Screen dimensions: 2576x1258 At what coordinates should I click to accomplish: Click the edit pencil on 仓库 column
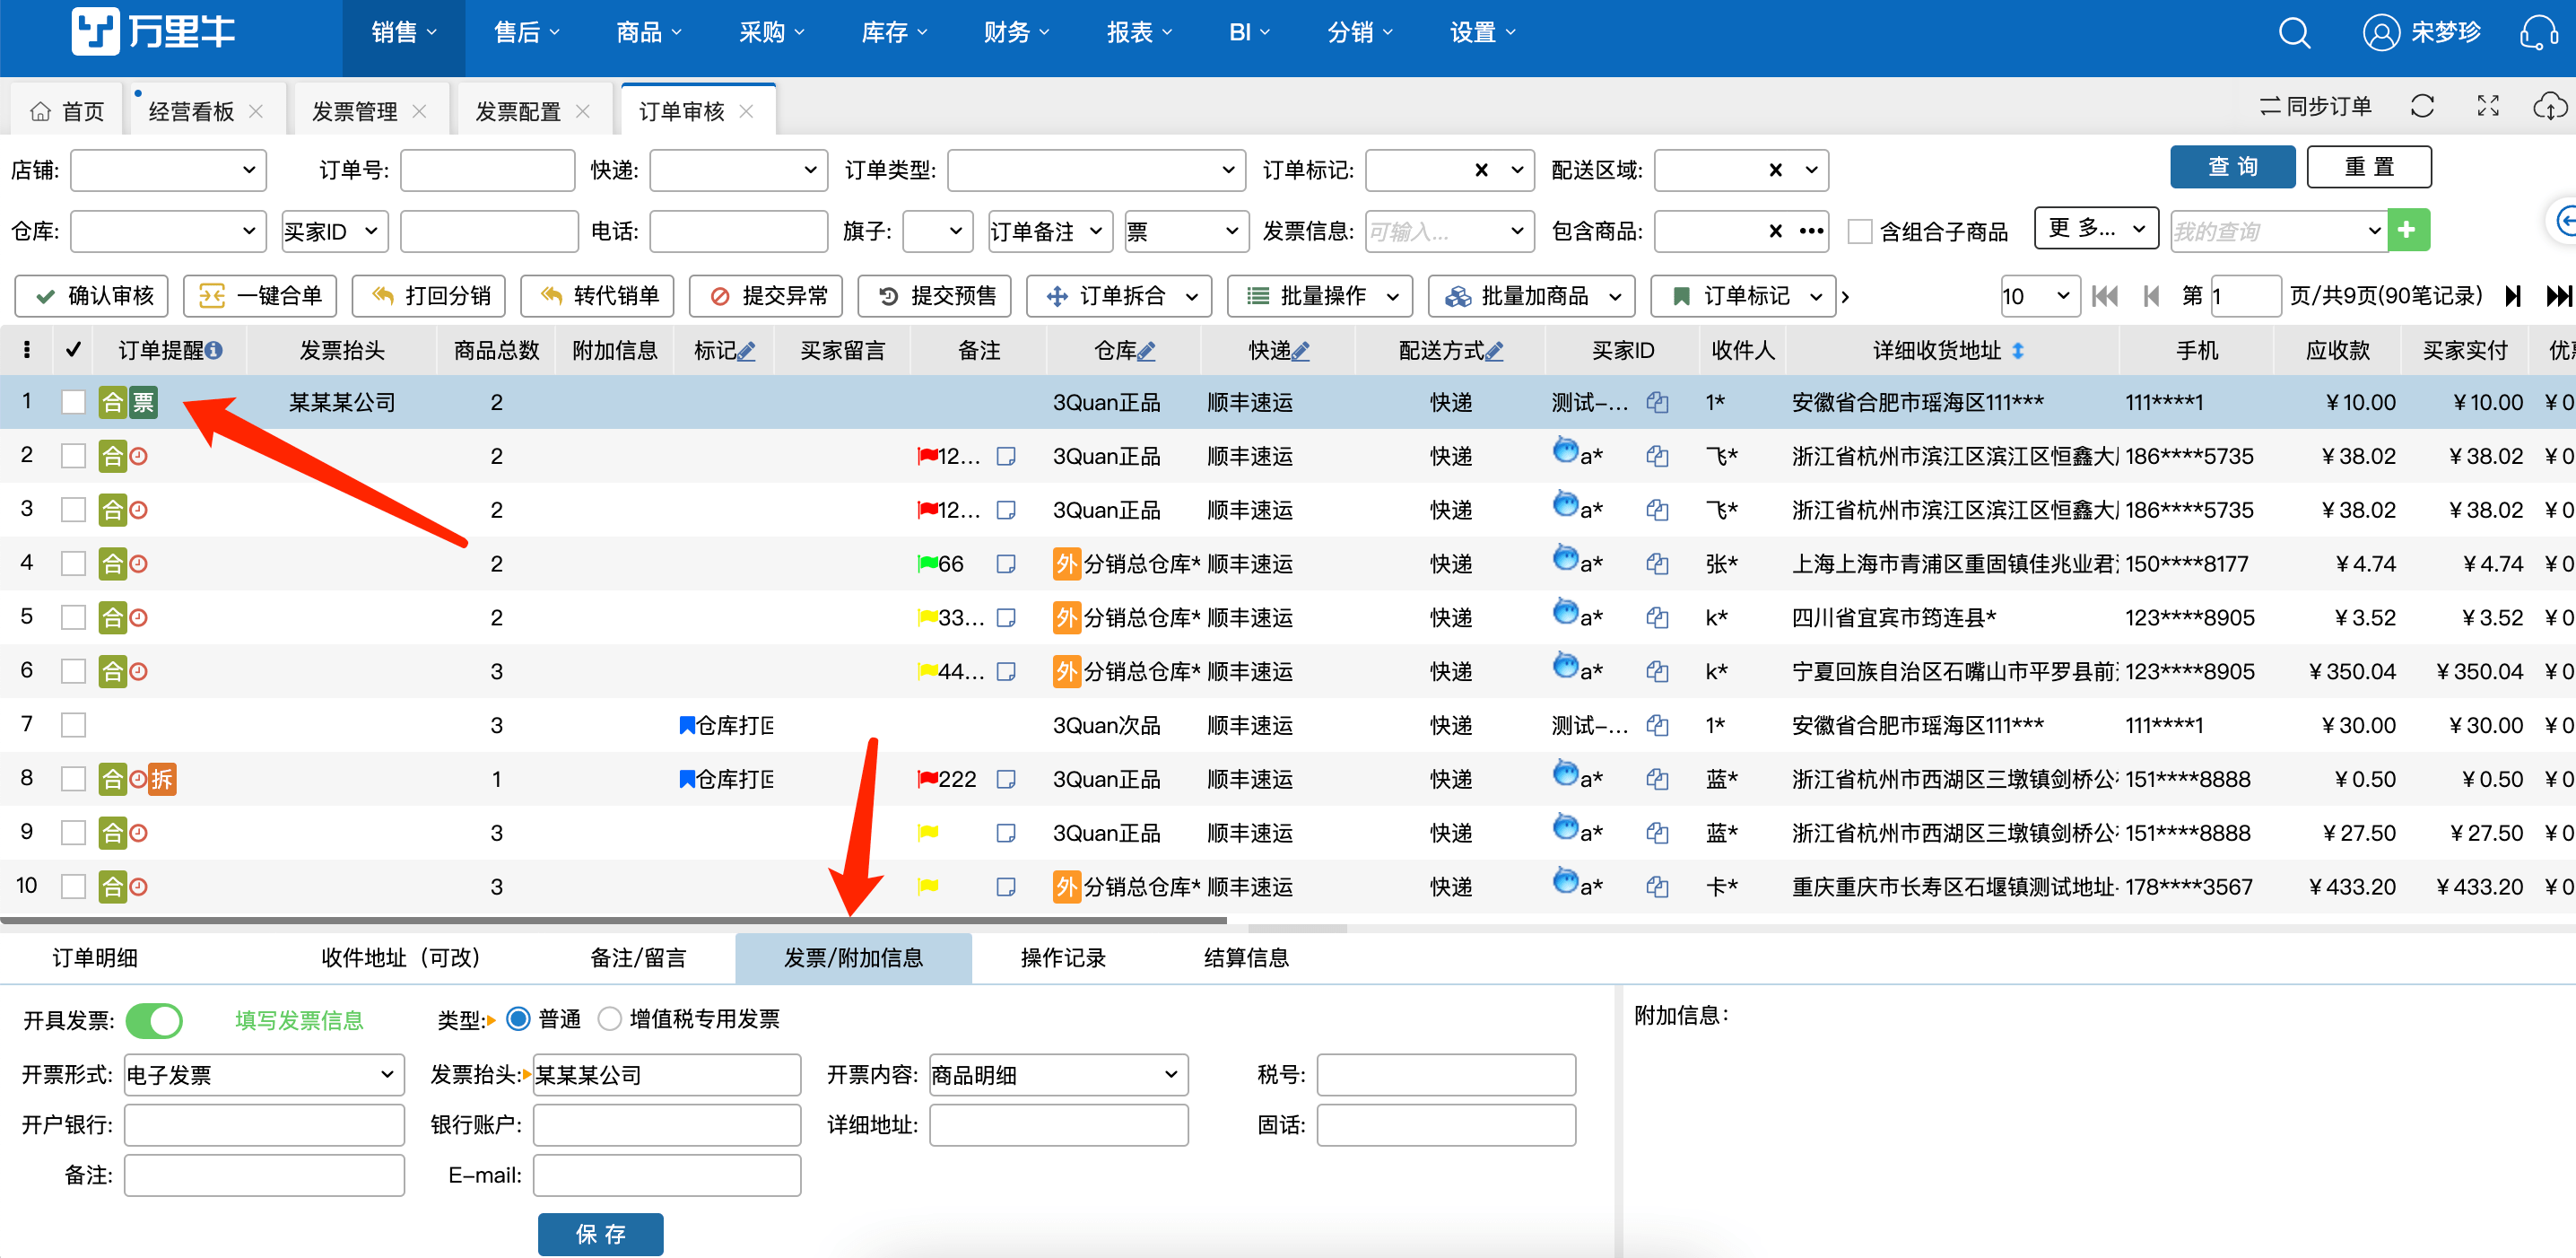pyautogui.click(x=1146, y=351)
